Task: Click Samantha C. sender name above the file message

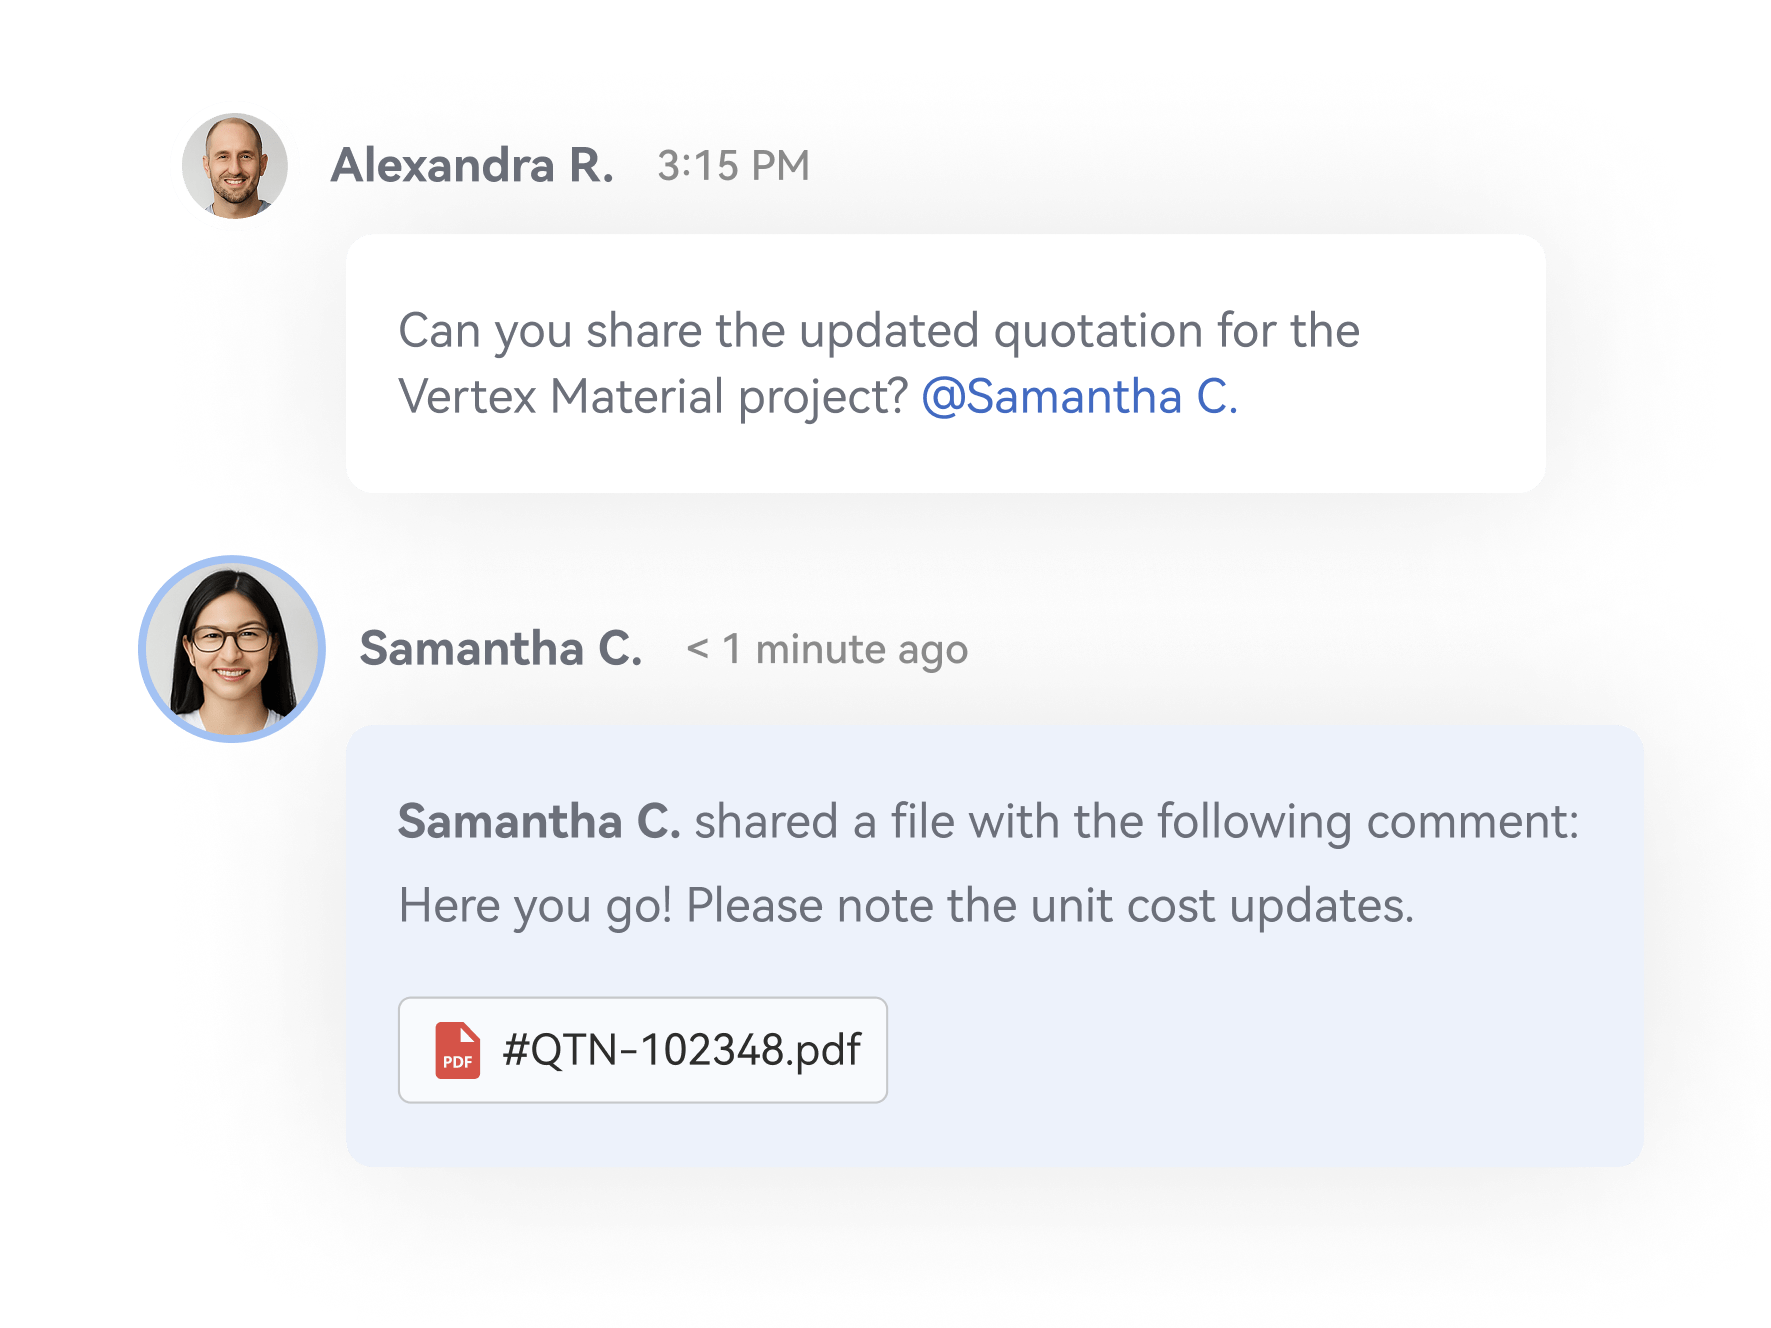Action: 500,649
